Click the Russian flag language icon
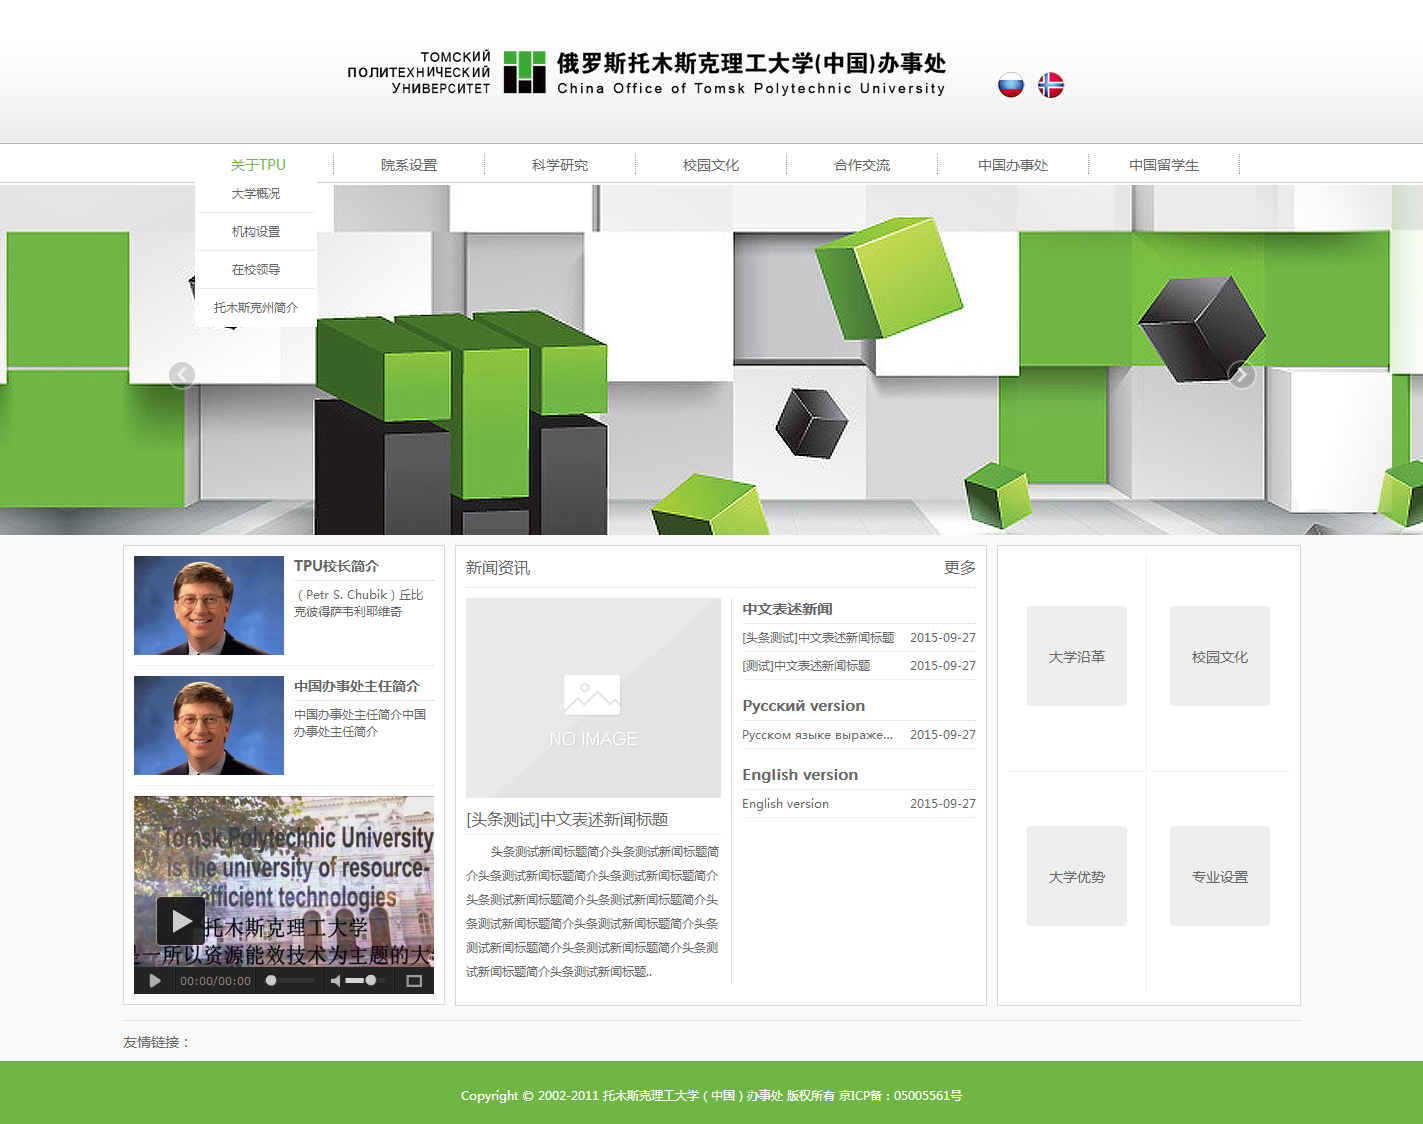 [x=1011, y=85]
